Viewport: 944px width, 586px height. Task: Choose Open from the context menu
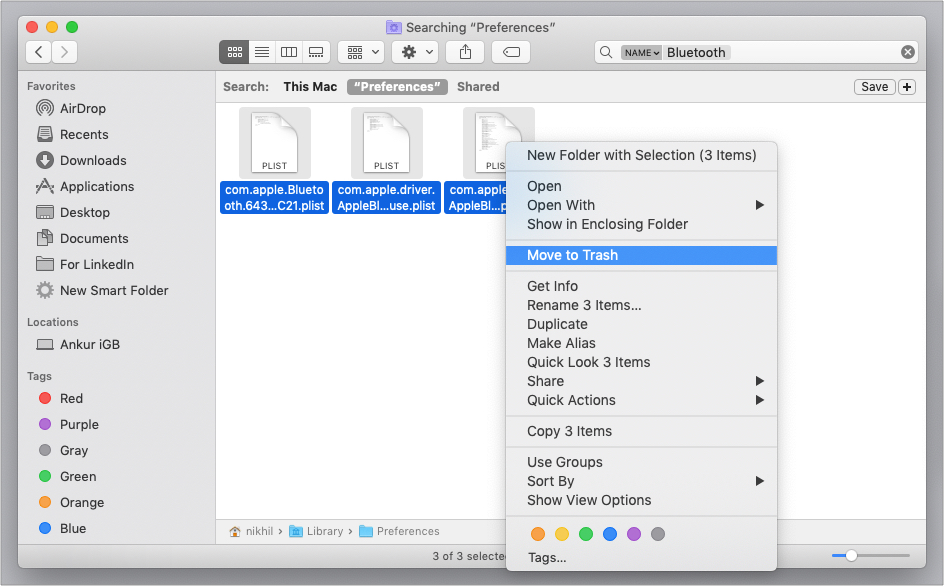click(x=641, y=186)
